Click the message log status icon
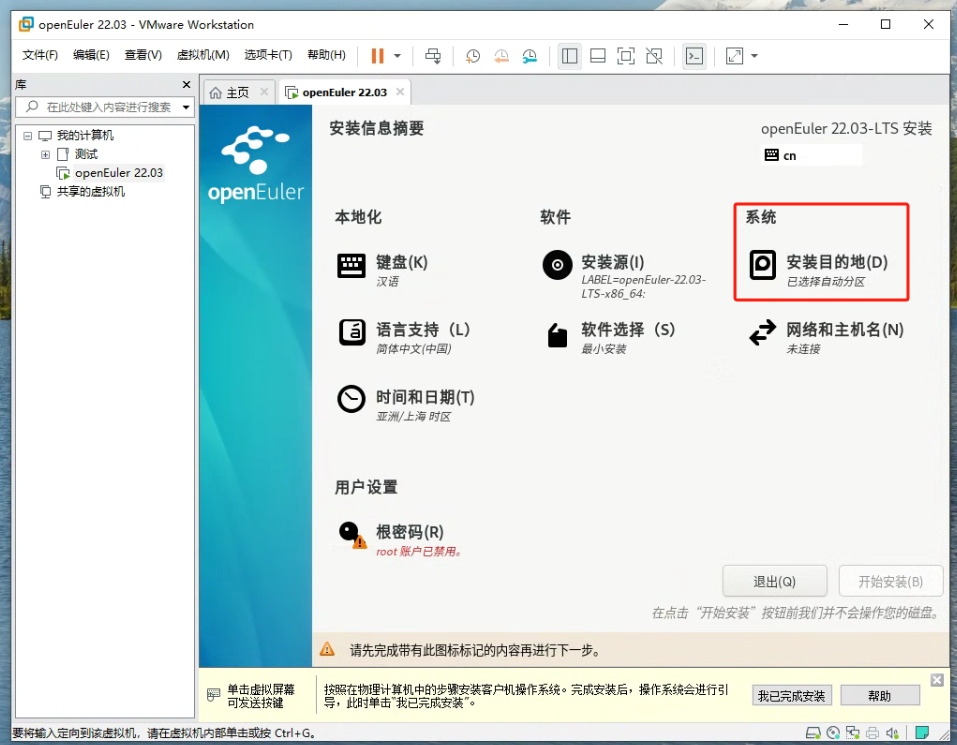 coord(922,732)
